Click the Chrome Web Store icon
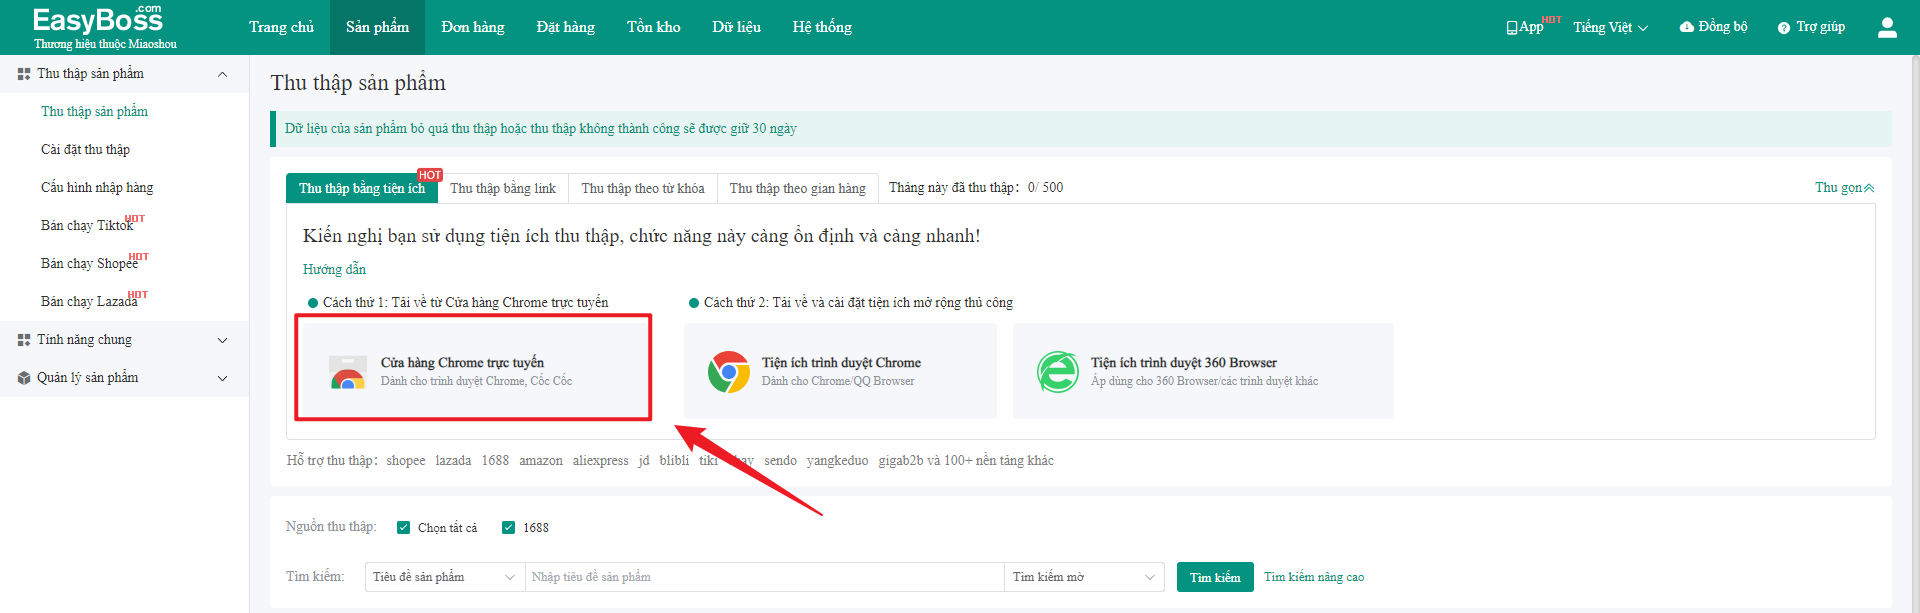 pos(348,371)
